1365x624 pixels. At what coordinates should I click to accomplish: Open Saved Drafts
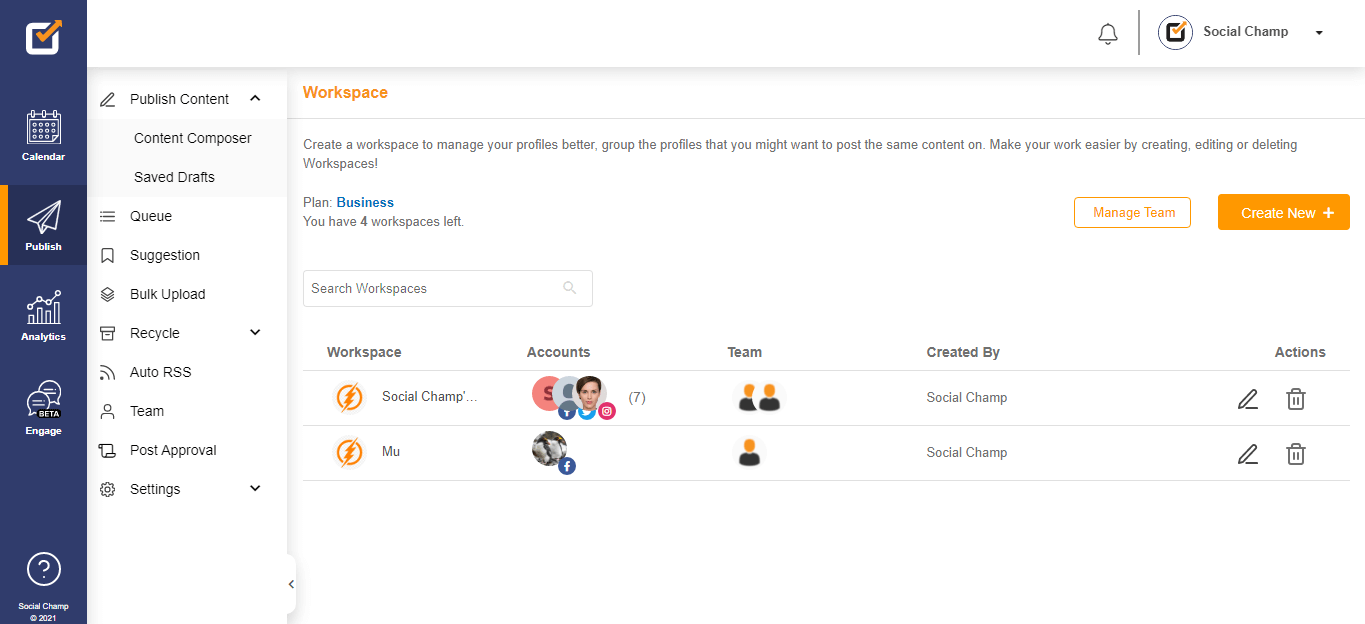tap(174, 177)
